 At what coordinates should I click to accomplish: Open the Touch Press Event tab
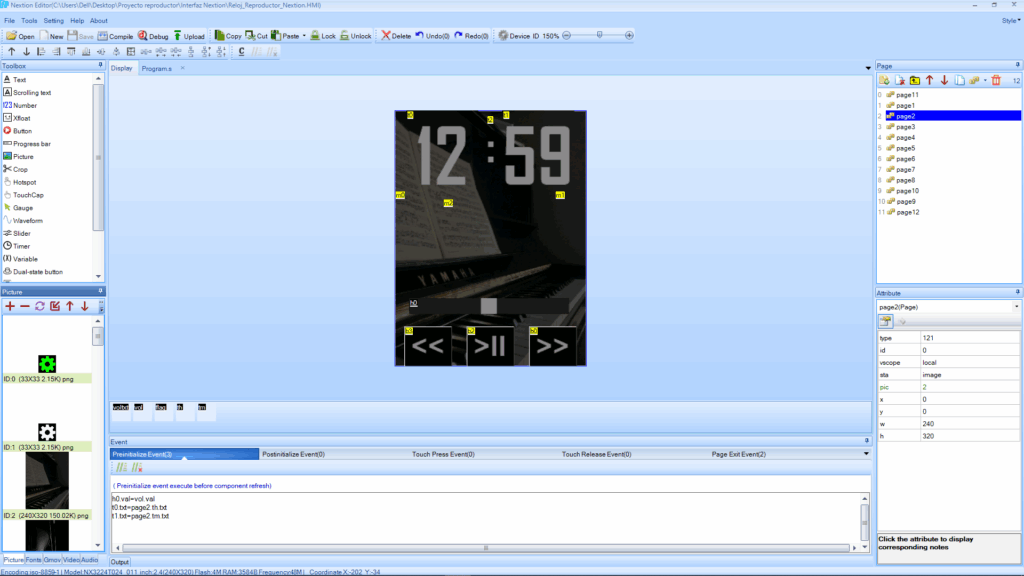[443, 454]
